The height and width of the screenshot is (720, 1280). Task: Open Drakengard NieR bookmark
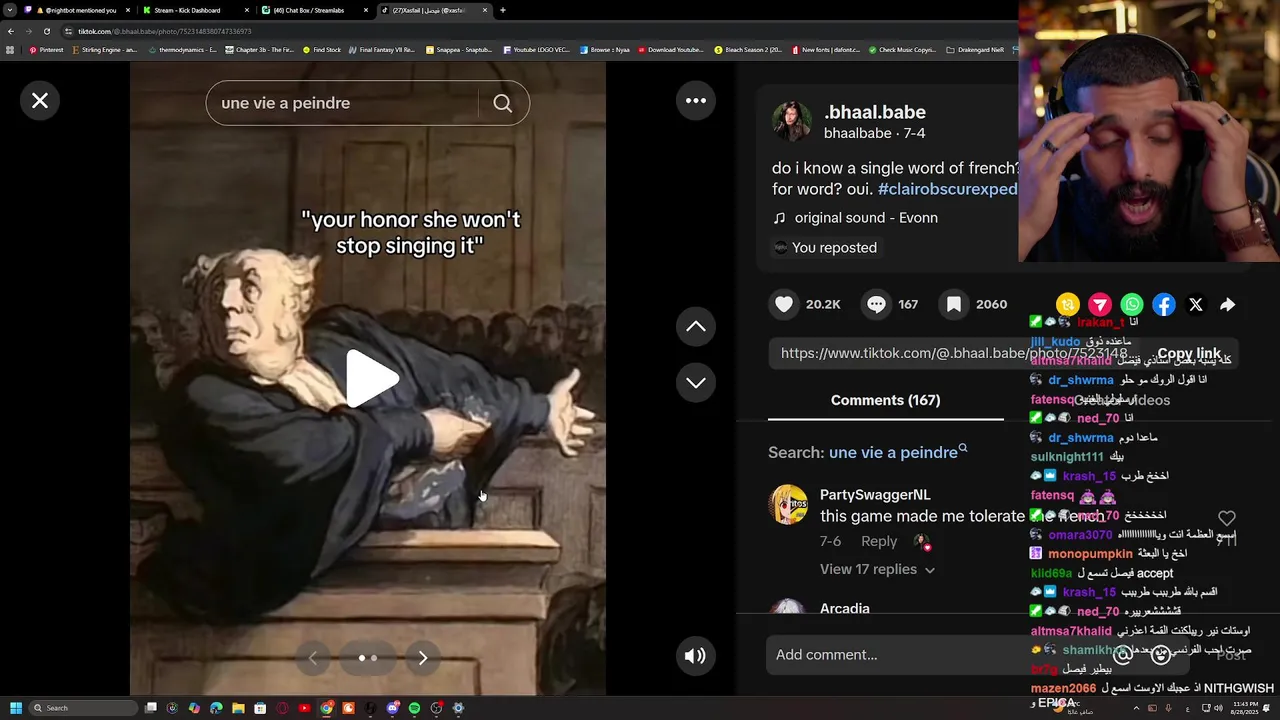point(975,49)
